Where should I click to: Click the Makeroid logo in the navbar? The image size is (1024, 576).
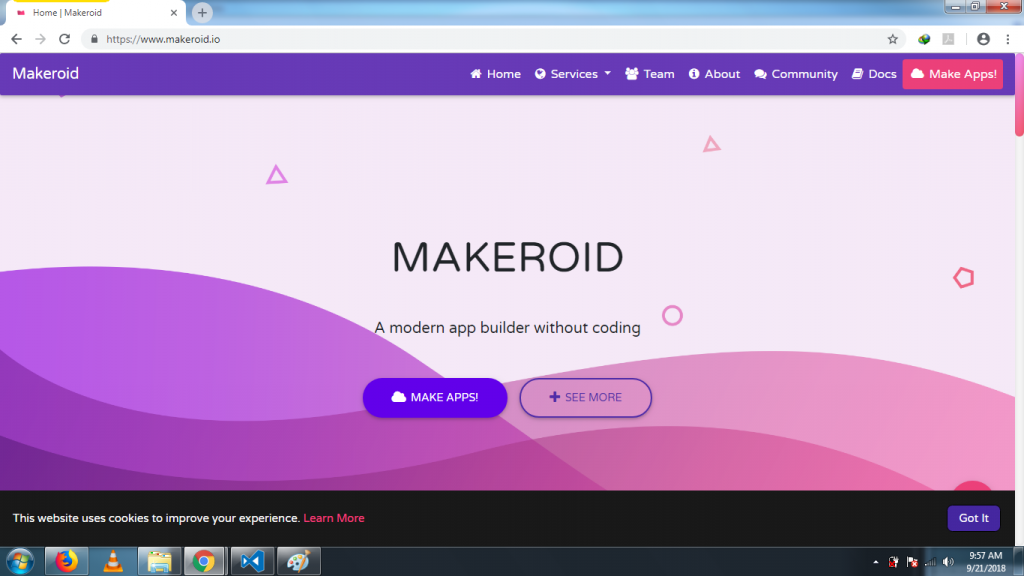coord(46,73)
